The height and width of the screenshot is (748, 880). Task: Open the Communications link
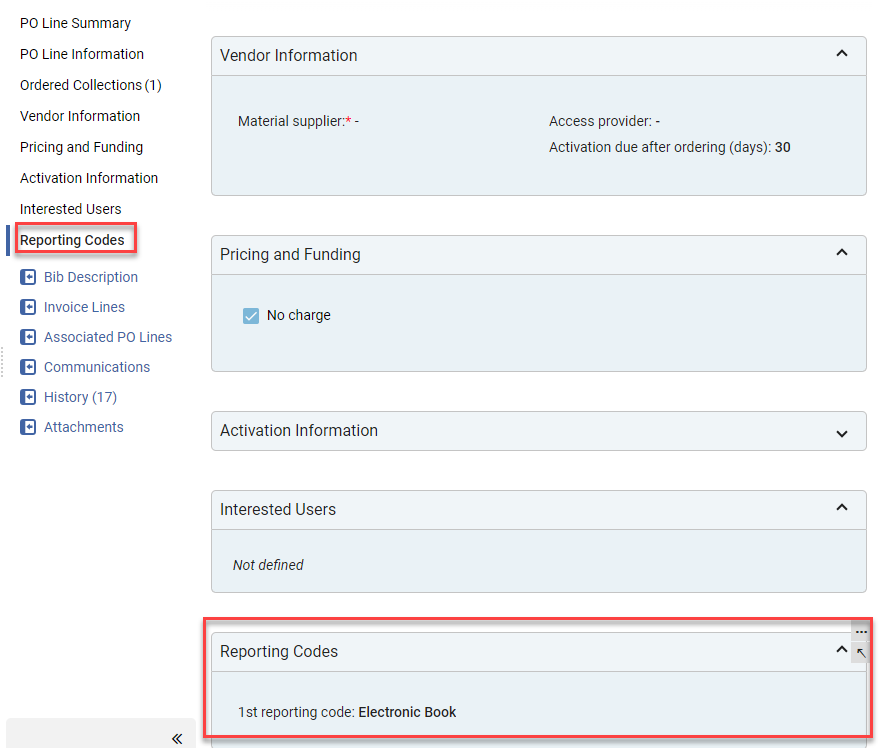coord(97,367)
